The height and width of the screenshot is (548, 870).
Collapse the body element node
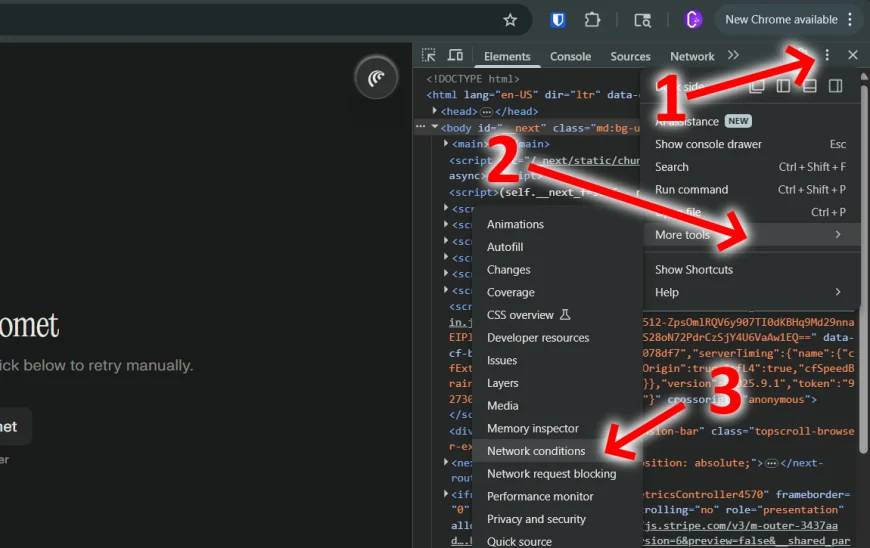point(435,127)
